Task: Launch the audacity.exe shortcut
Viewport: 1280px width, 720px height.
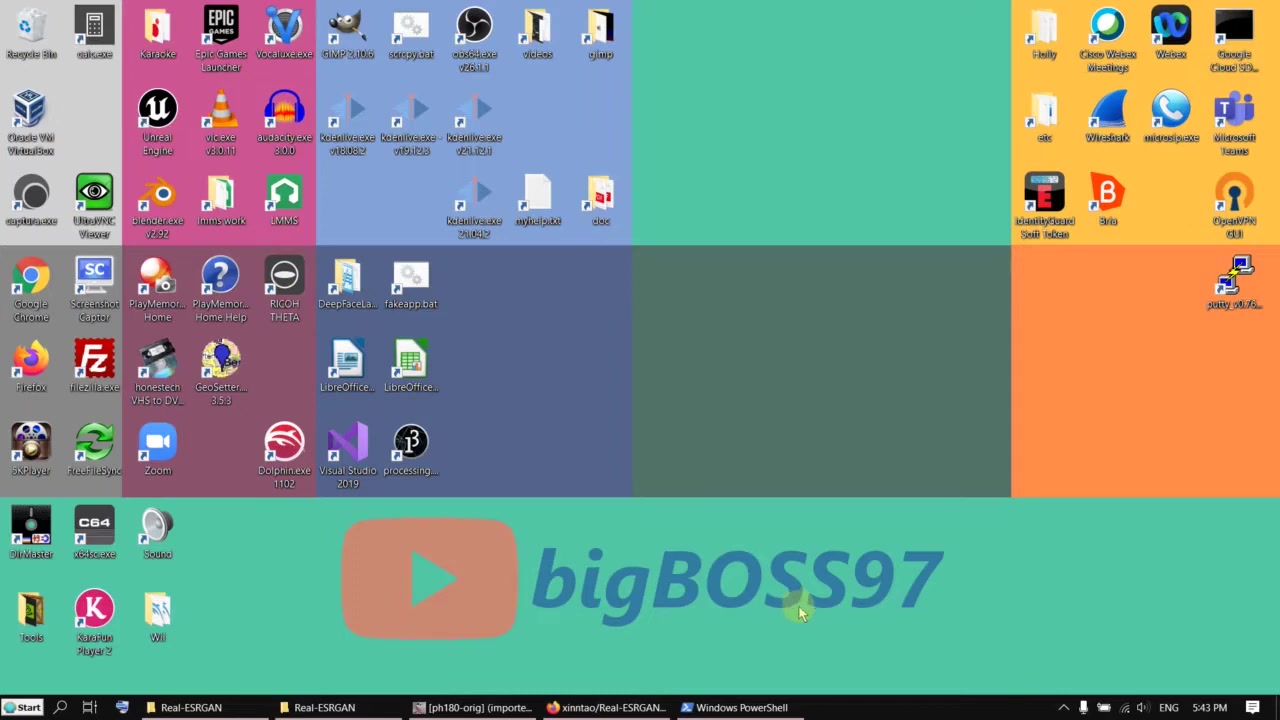Action: 284,123
